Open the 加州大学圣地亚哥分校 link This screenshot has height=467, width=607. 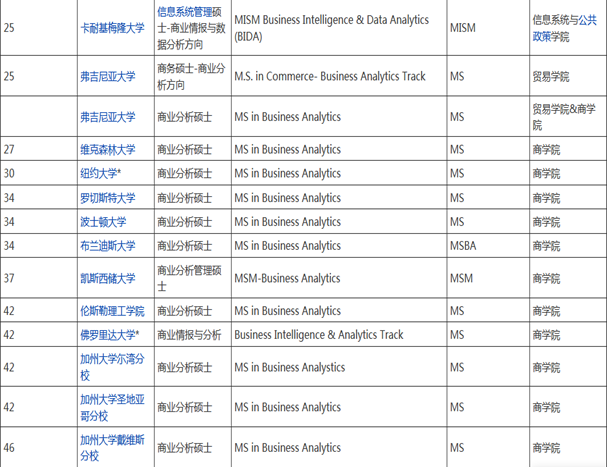coord(111,407)
